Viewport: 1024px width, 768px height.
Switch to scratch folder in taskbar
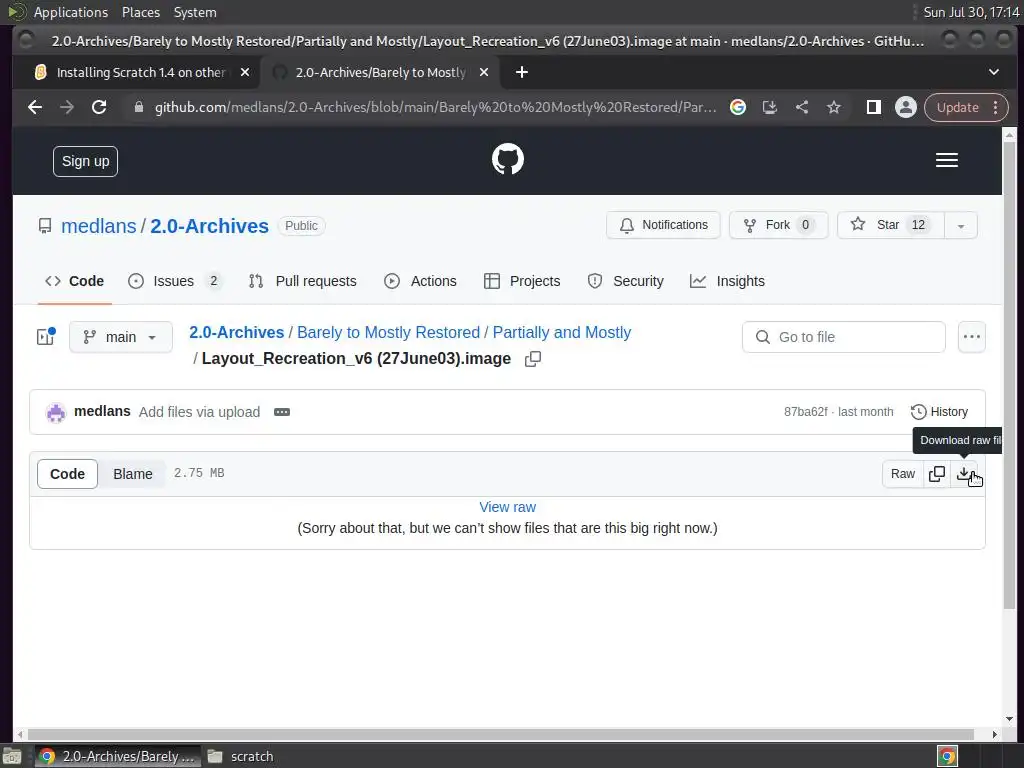[241, 756]
